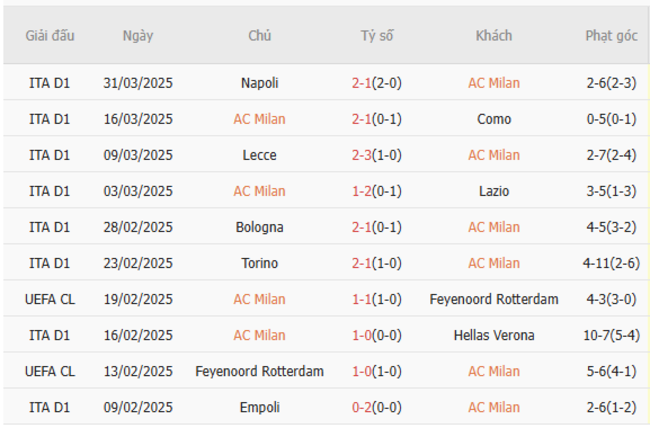Select the 'Tỷ số' score column header
The width and height of the screenshot is (650, 428).
377,35
